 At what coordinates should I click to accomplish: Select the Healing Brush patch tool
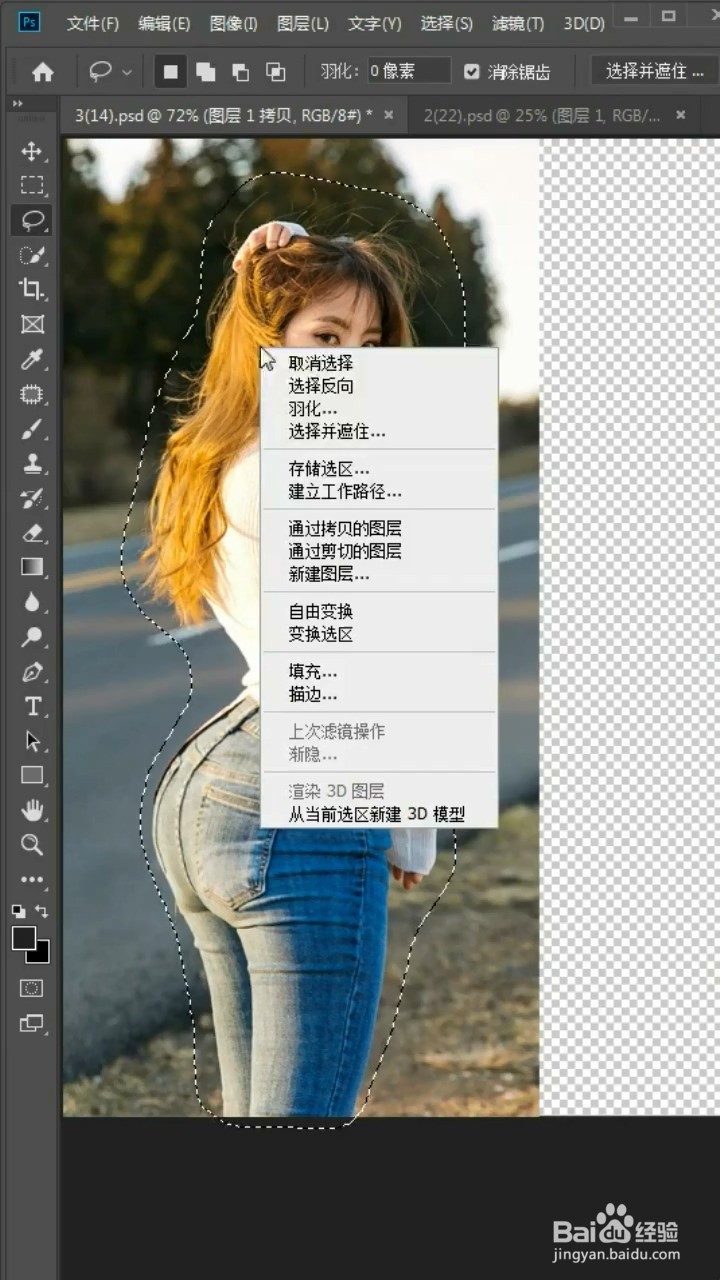pos(32,394)
